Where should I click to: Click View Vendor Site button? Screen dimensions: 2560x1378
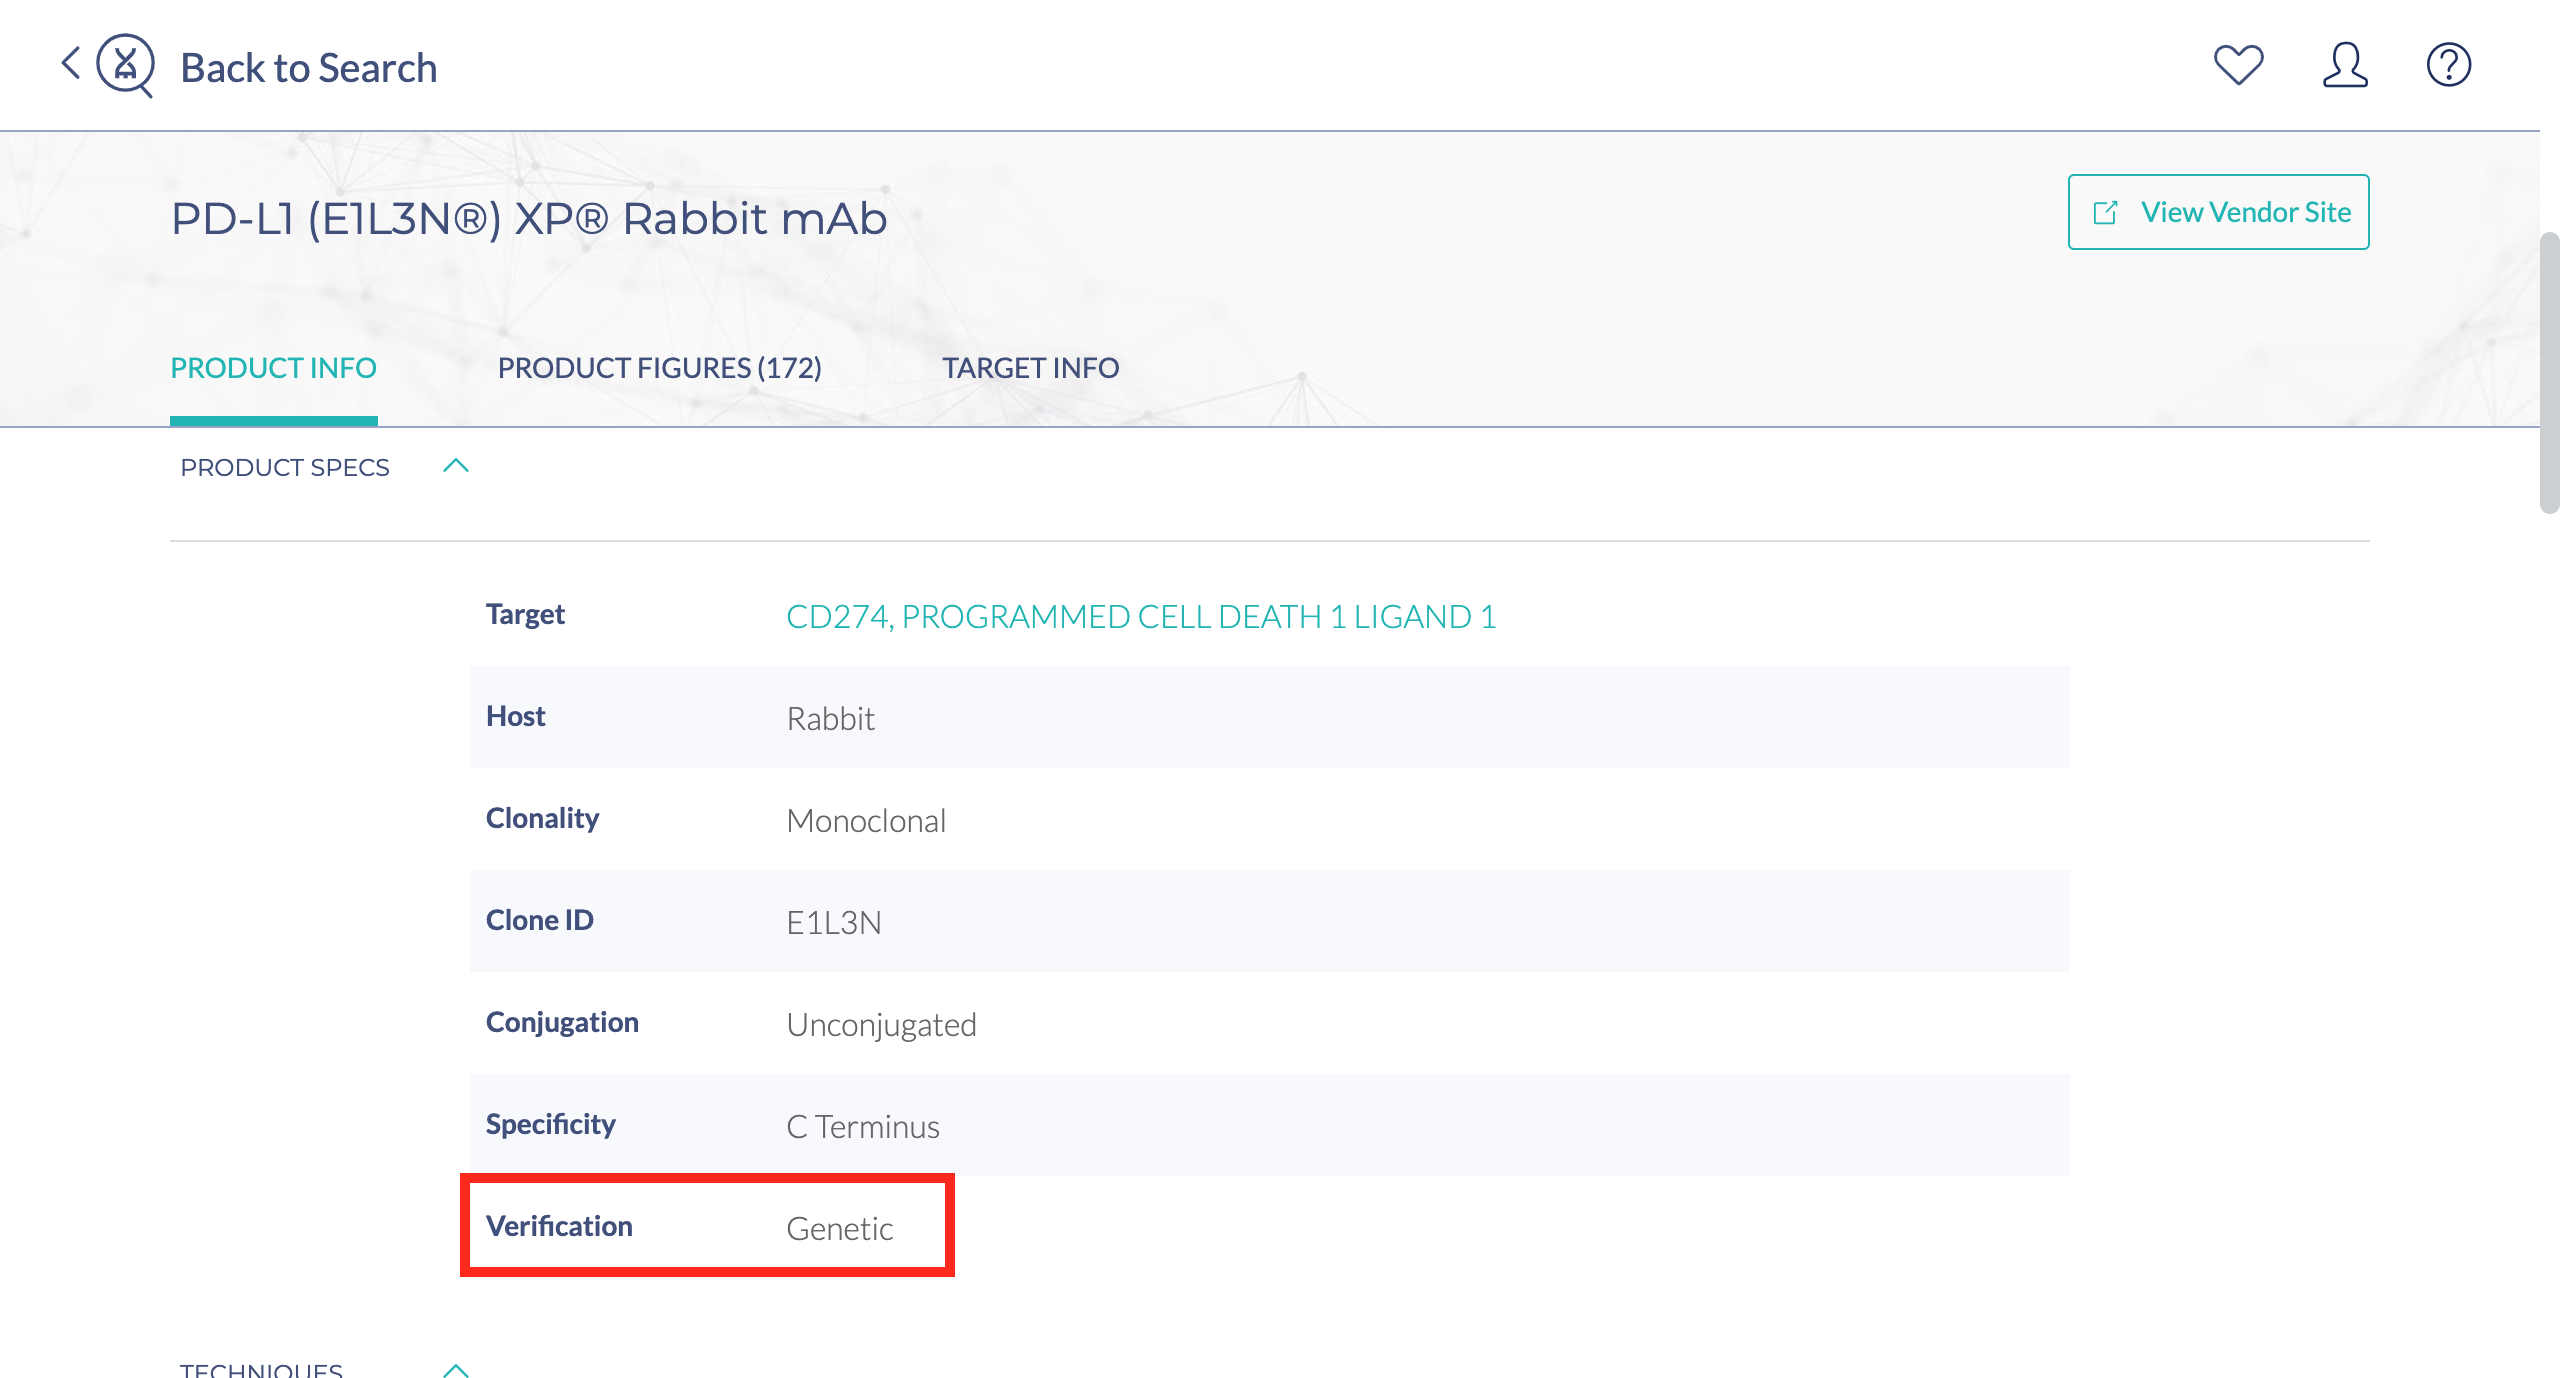click(x=2219, y=210)
